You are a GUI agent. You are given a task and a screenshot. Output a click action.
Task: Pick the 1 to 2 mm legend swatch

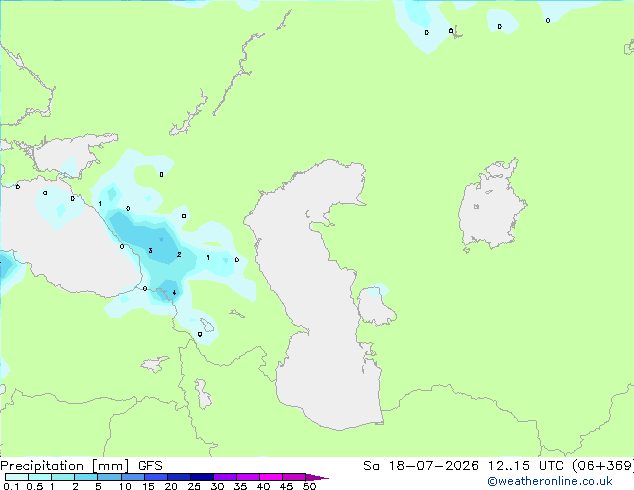click(63, 477)
